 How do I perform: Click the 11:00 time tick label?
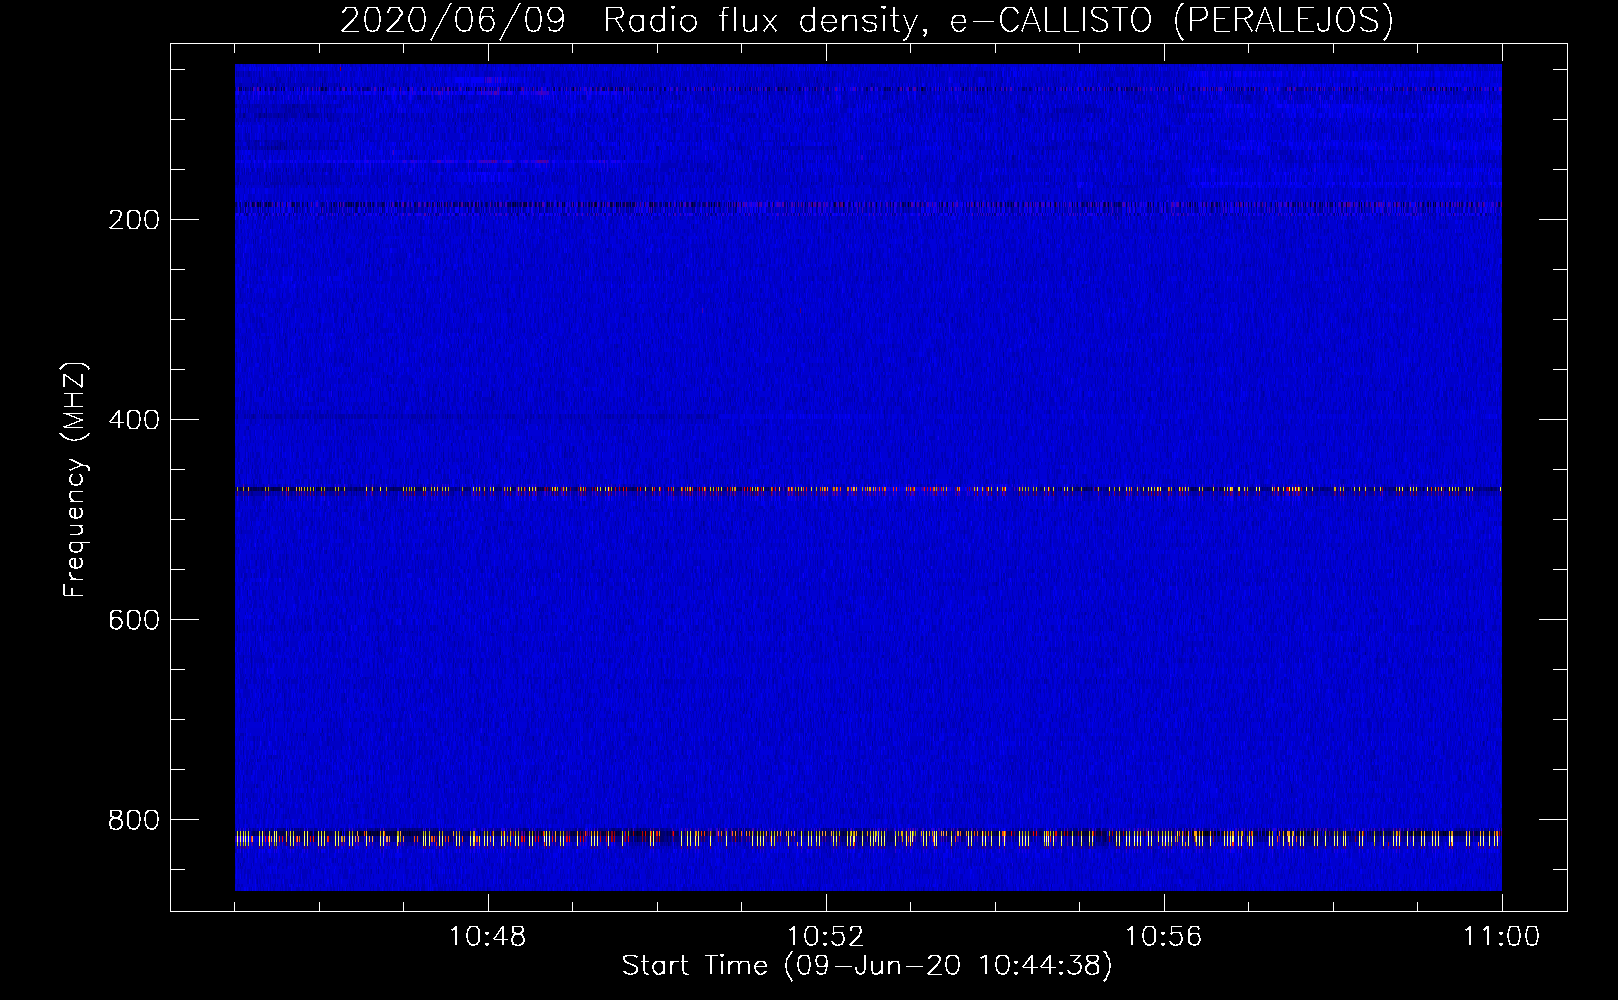coord(1501,937)
